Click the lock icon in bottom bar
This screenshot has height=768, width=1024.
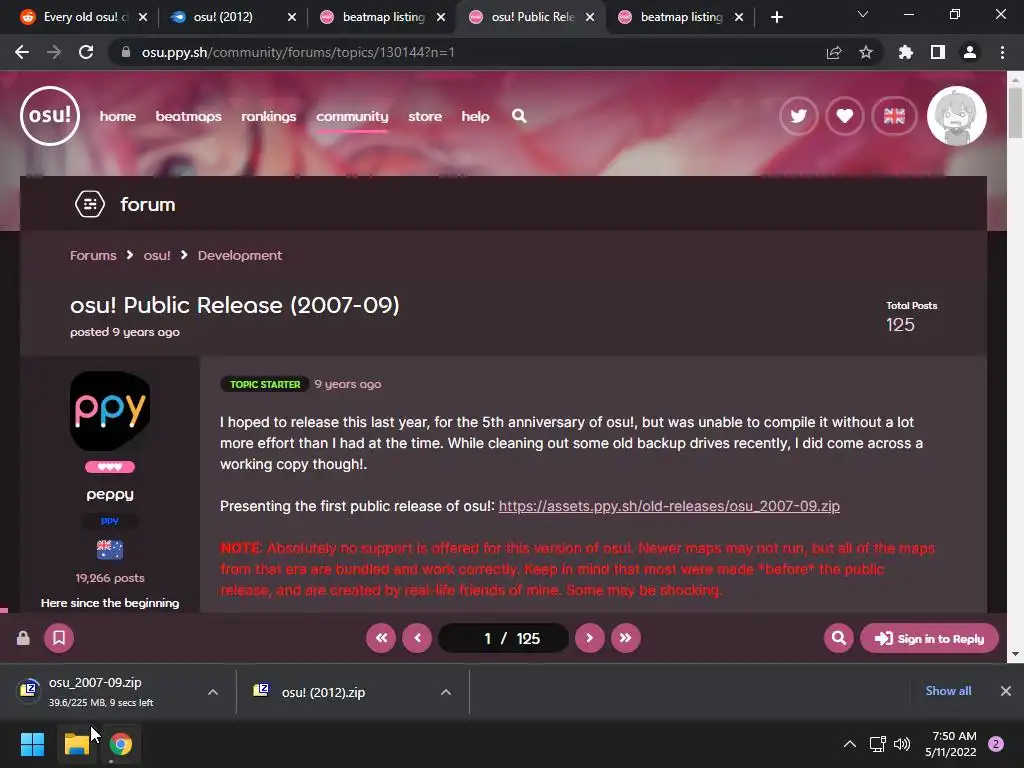click(x=23, y=637)
